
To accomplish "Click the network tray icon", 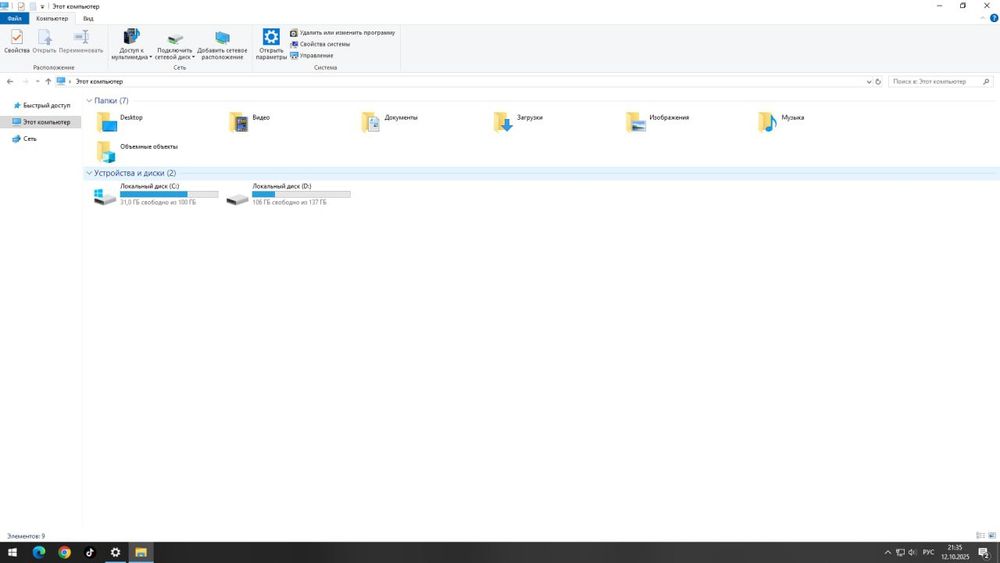I will click(901, 552).
